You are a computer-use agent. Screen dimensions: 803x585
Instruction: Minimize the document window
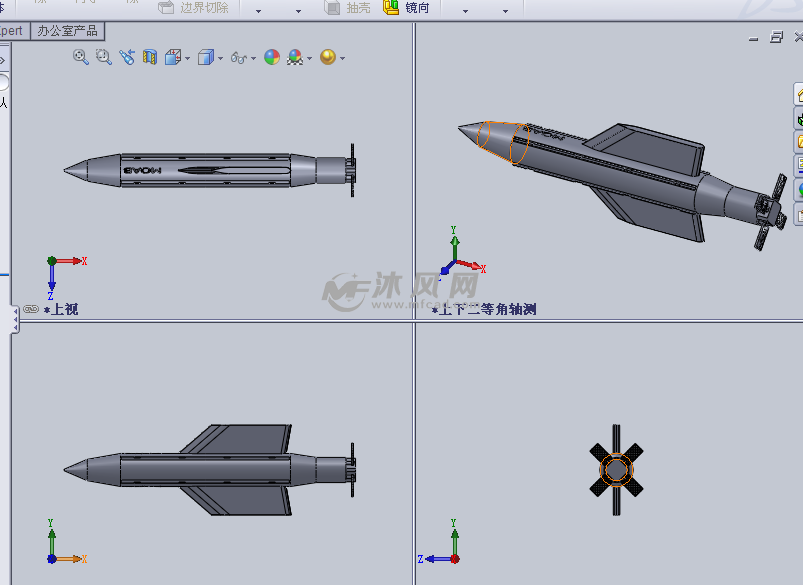(x=753, y=37)
